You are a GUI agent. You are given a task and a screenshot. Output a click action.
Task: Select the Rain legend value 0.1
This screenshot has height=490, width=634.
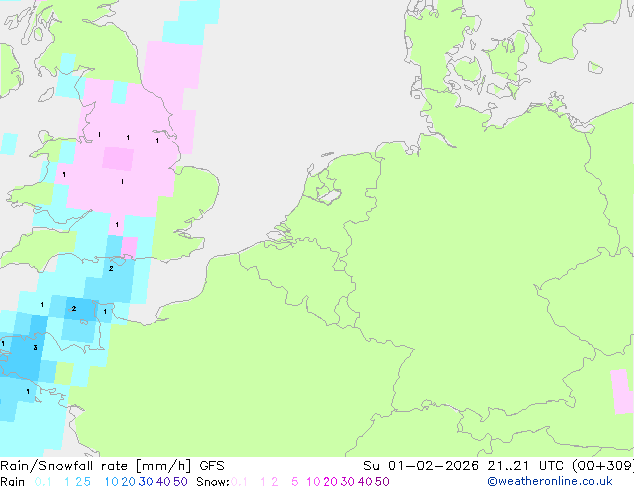(43, 482)
